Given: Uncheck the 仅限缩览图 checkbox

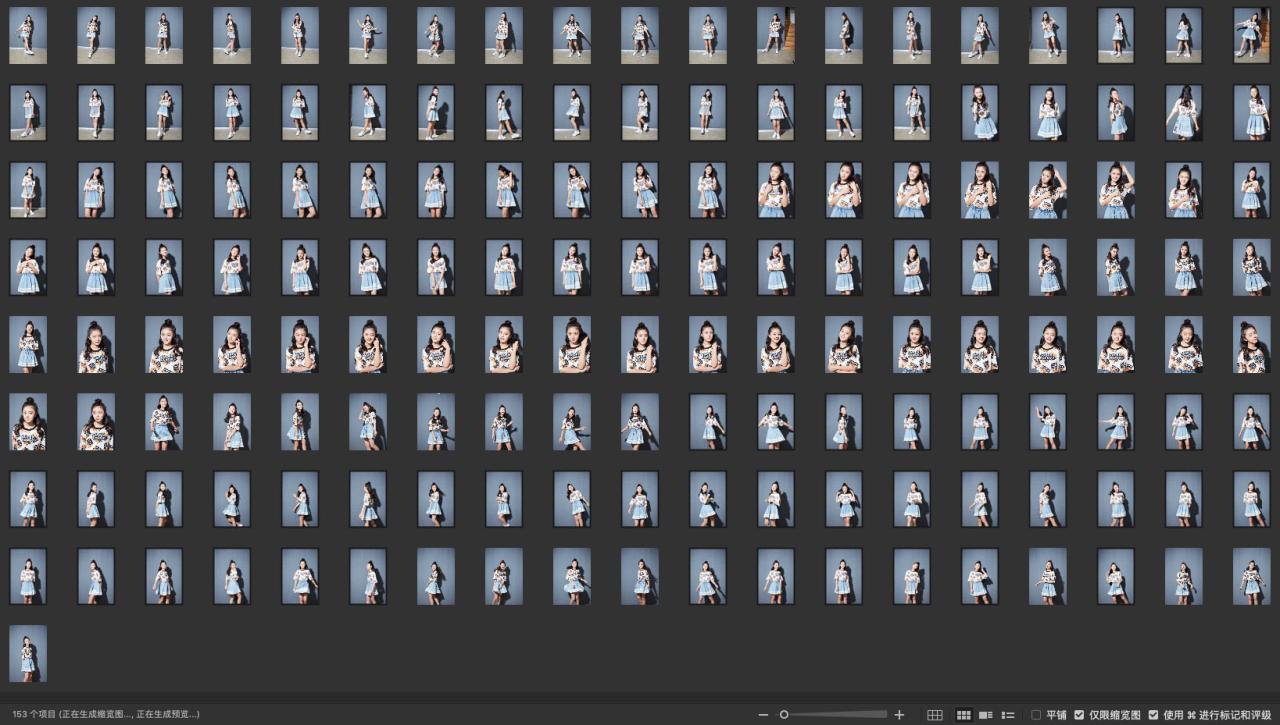Looking at the screenshot, I should [x=1079, y=715].
